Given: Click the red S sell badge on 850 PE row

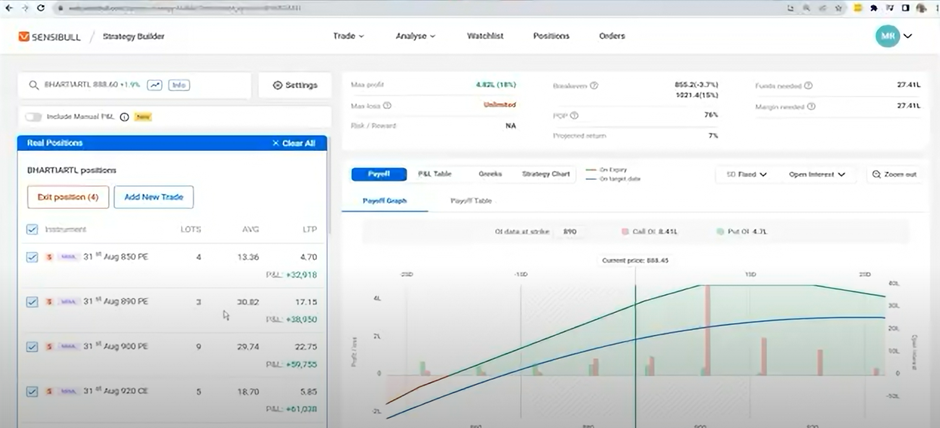Looking at the screenshot, I should (50, 257).
